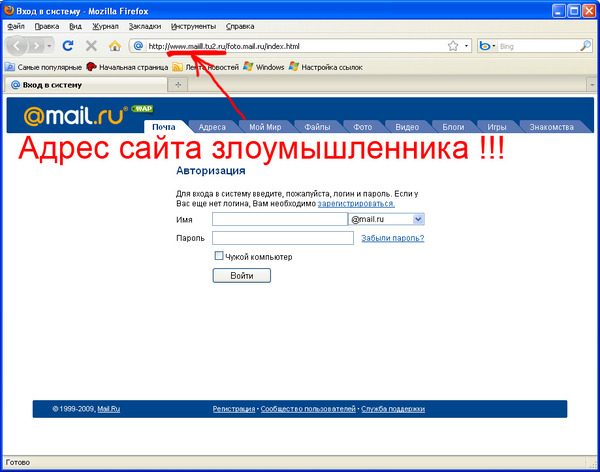600x472 pixels.
Task: Click the browser Back arrow button
Action: tap(16, 46)
